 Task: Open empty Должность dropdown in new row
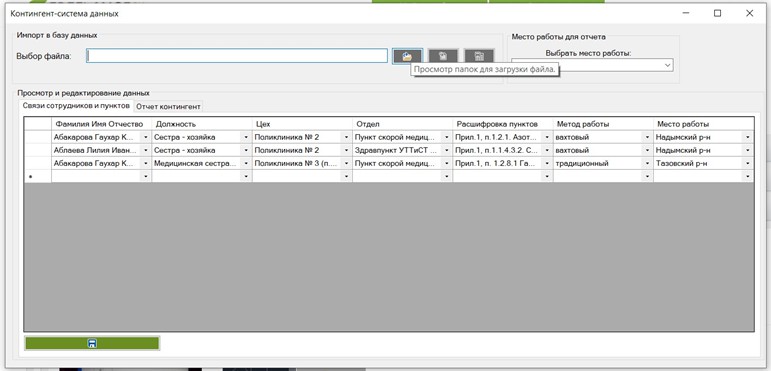(x=246, y=176)
